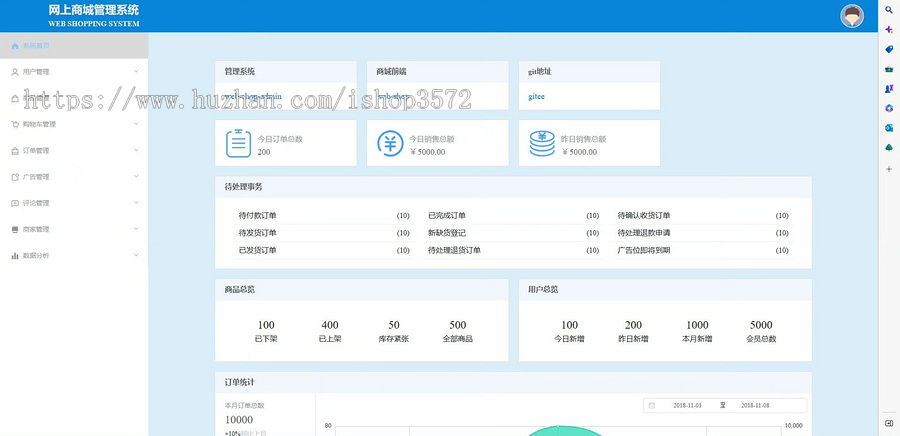Click the 已发货订单 row
The image size is (900, 436).
tap(324, 250)
